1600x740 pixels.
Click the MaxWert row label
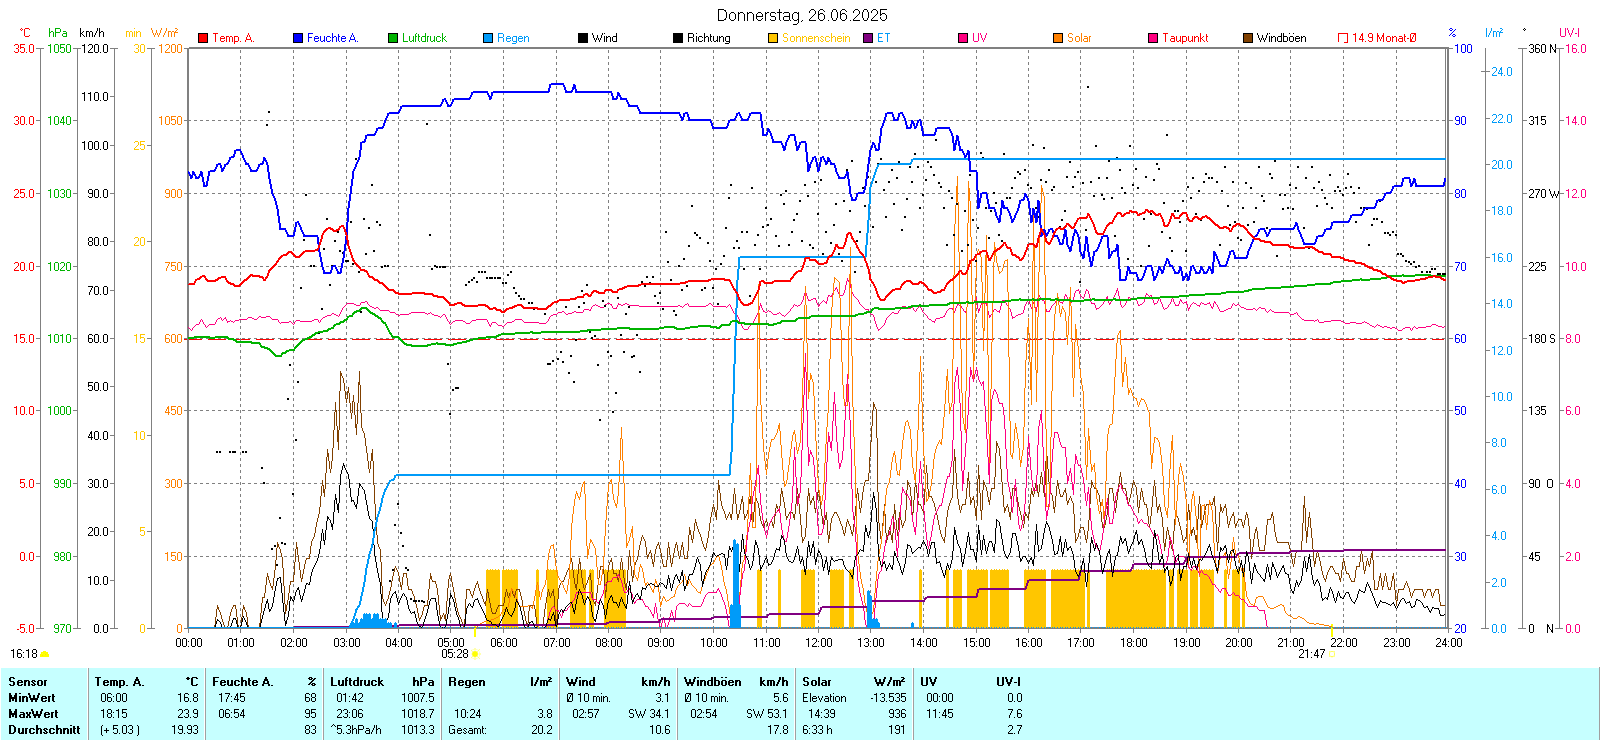(33, 714)
